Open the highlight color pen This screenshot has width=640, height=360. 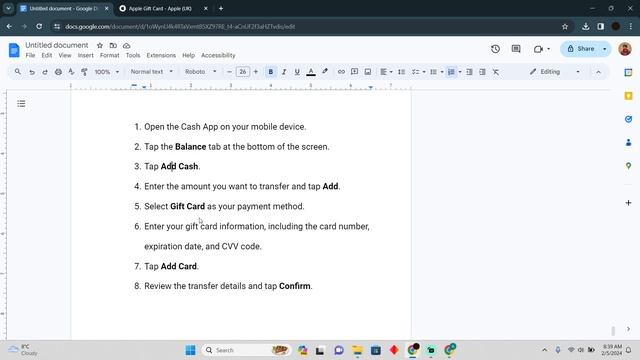325,72
